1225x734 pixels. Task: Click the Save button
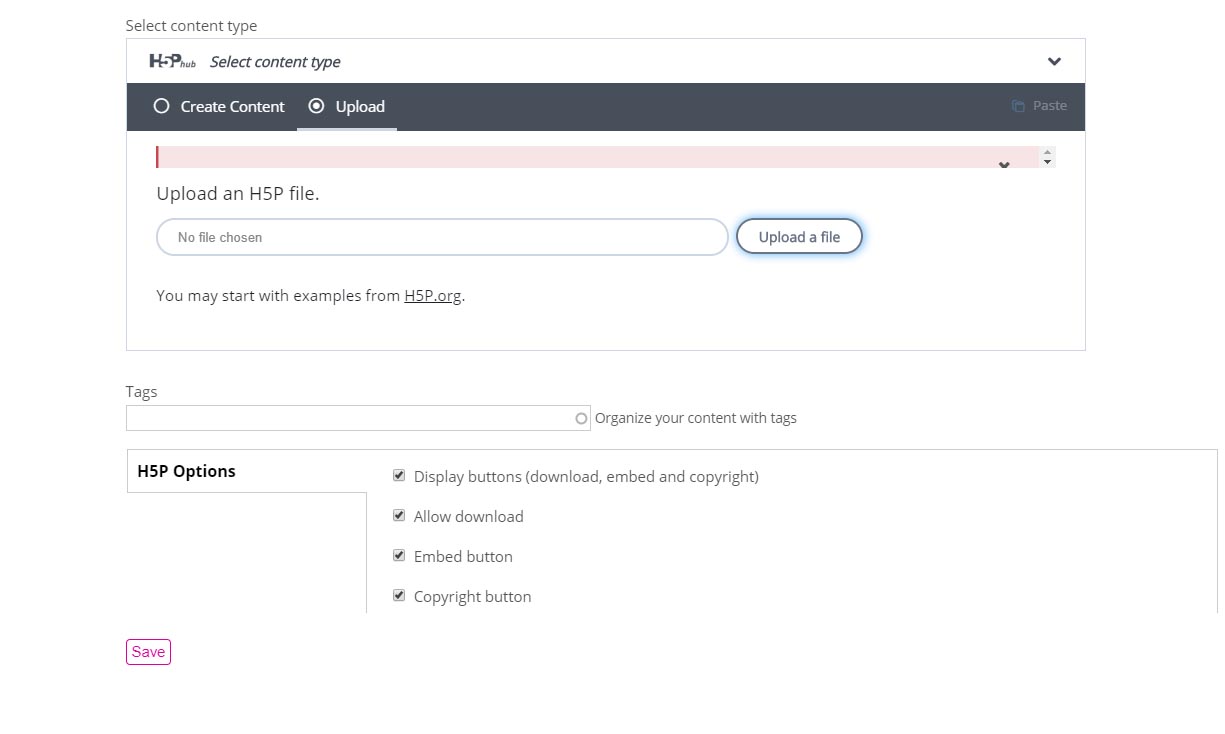(x=147, y=651)
